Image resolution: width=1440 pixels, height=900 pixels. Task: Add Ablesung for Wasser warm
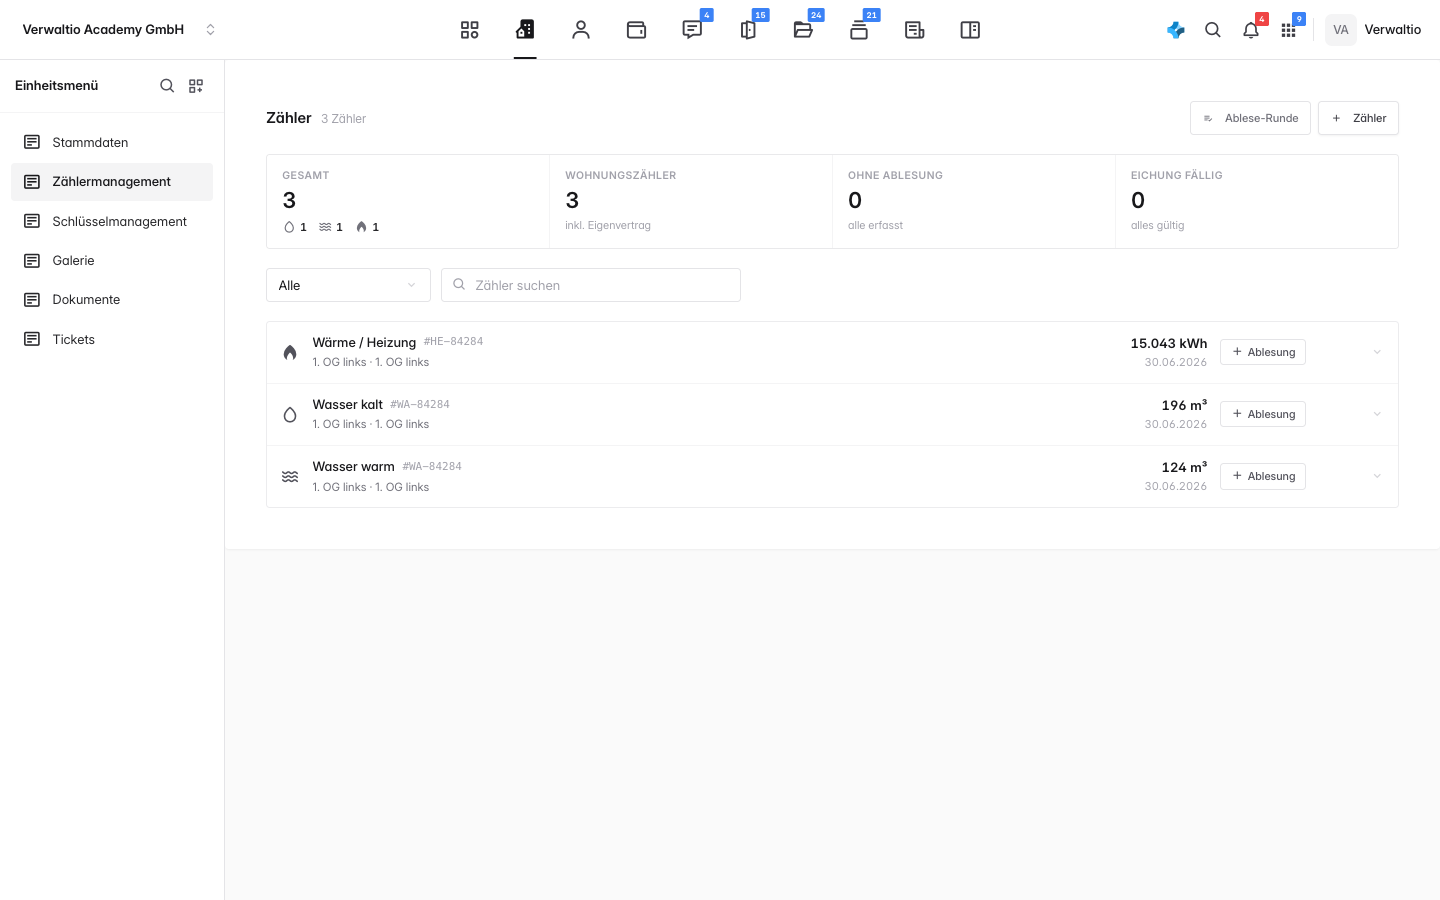coord(1263,476)
